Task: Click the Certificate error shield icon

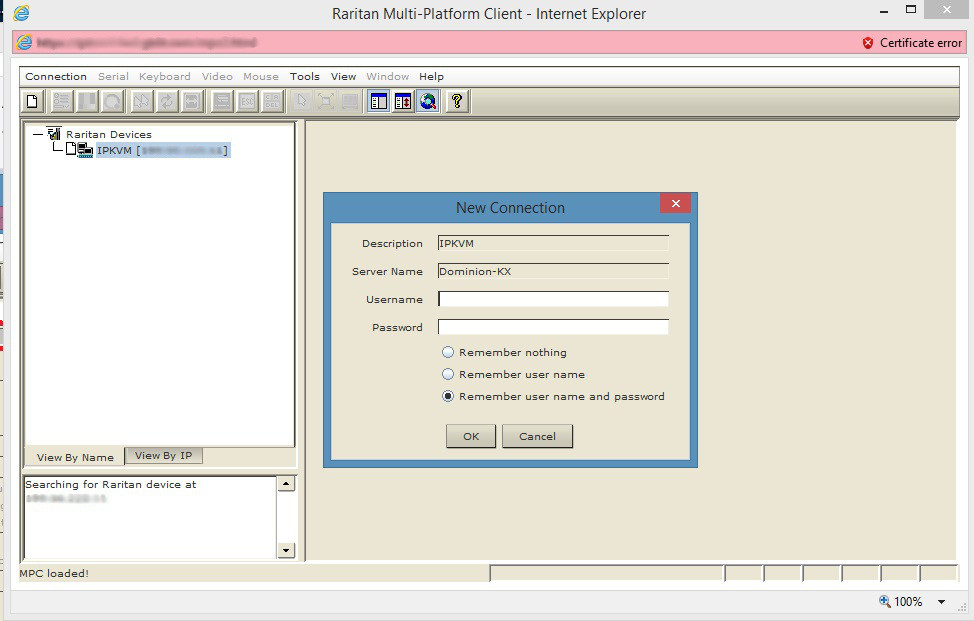Action: [868, 43]
